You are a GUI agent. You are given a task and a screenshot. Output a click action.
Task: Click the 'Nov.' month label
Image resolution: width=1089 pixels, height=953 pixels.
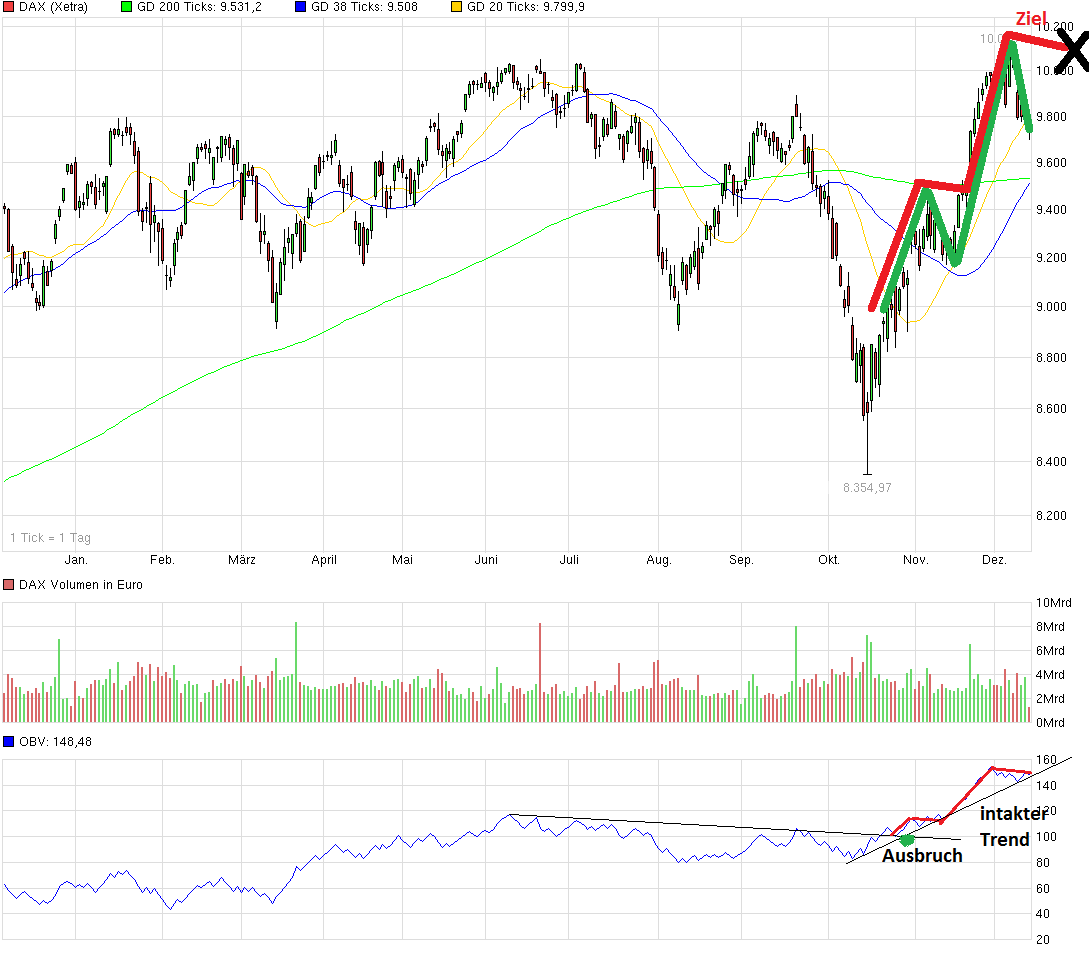coord(915,560)
